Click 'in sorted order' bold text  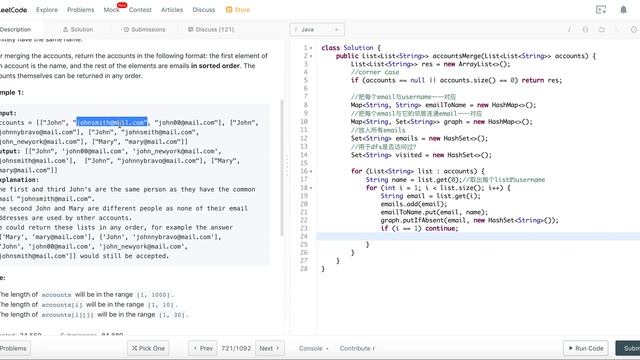pyautogui.click(x=215, y=66)
